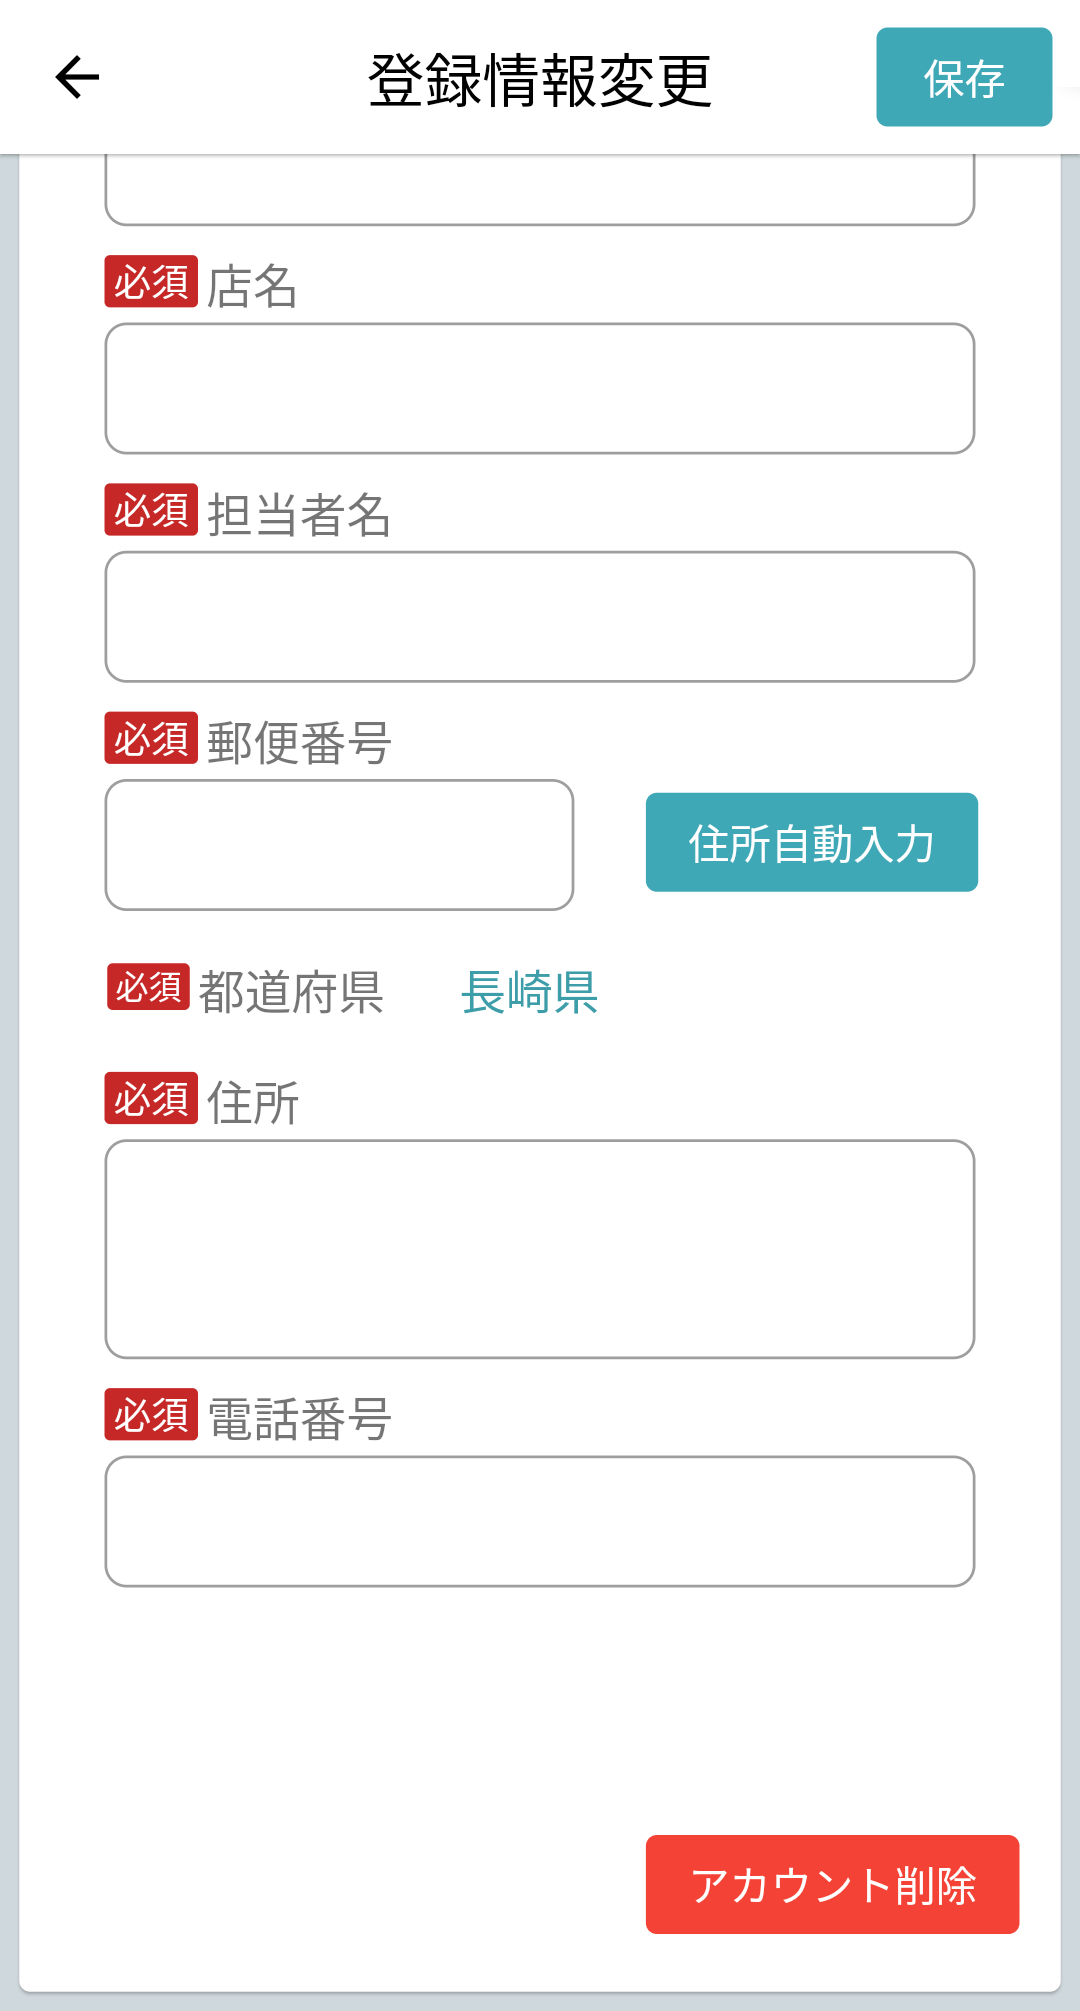Screen dimensions: 1080x2011
Task: Click the 店名 text field
Action: point(540,388)
